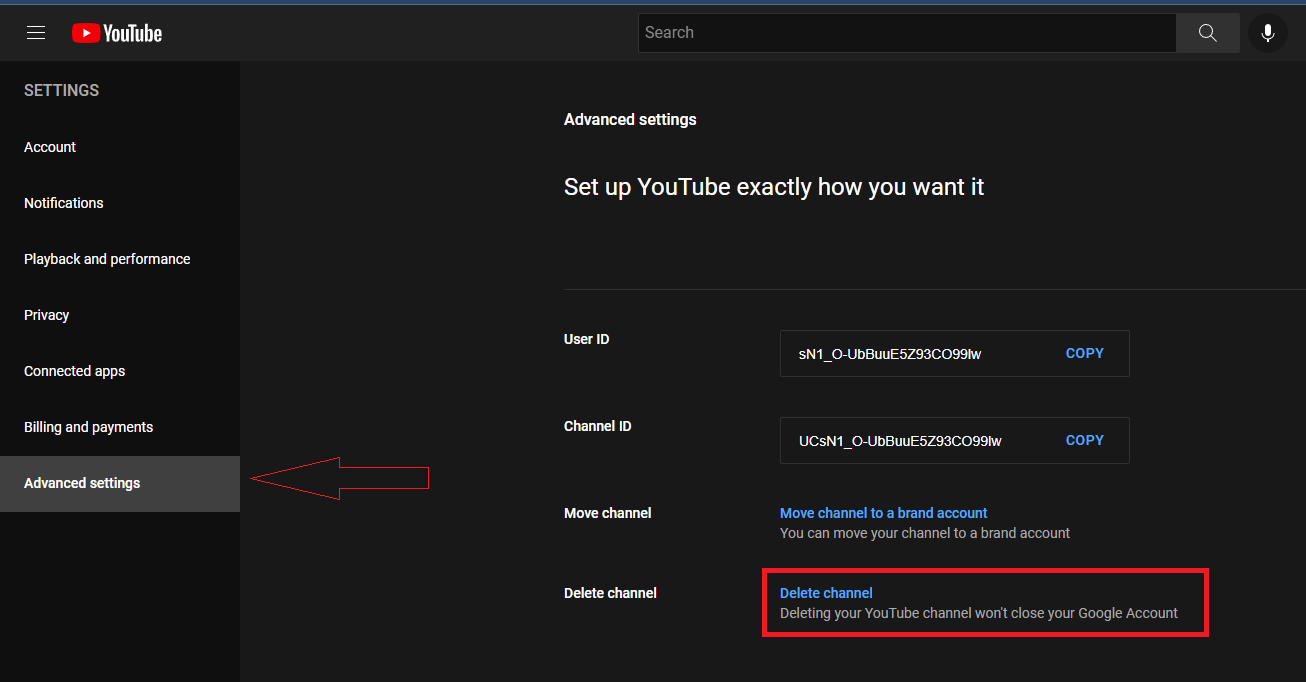Click 'Set up YouTube exactly how you want it'

(x=774, y=187)
